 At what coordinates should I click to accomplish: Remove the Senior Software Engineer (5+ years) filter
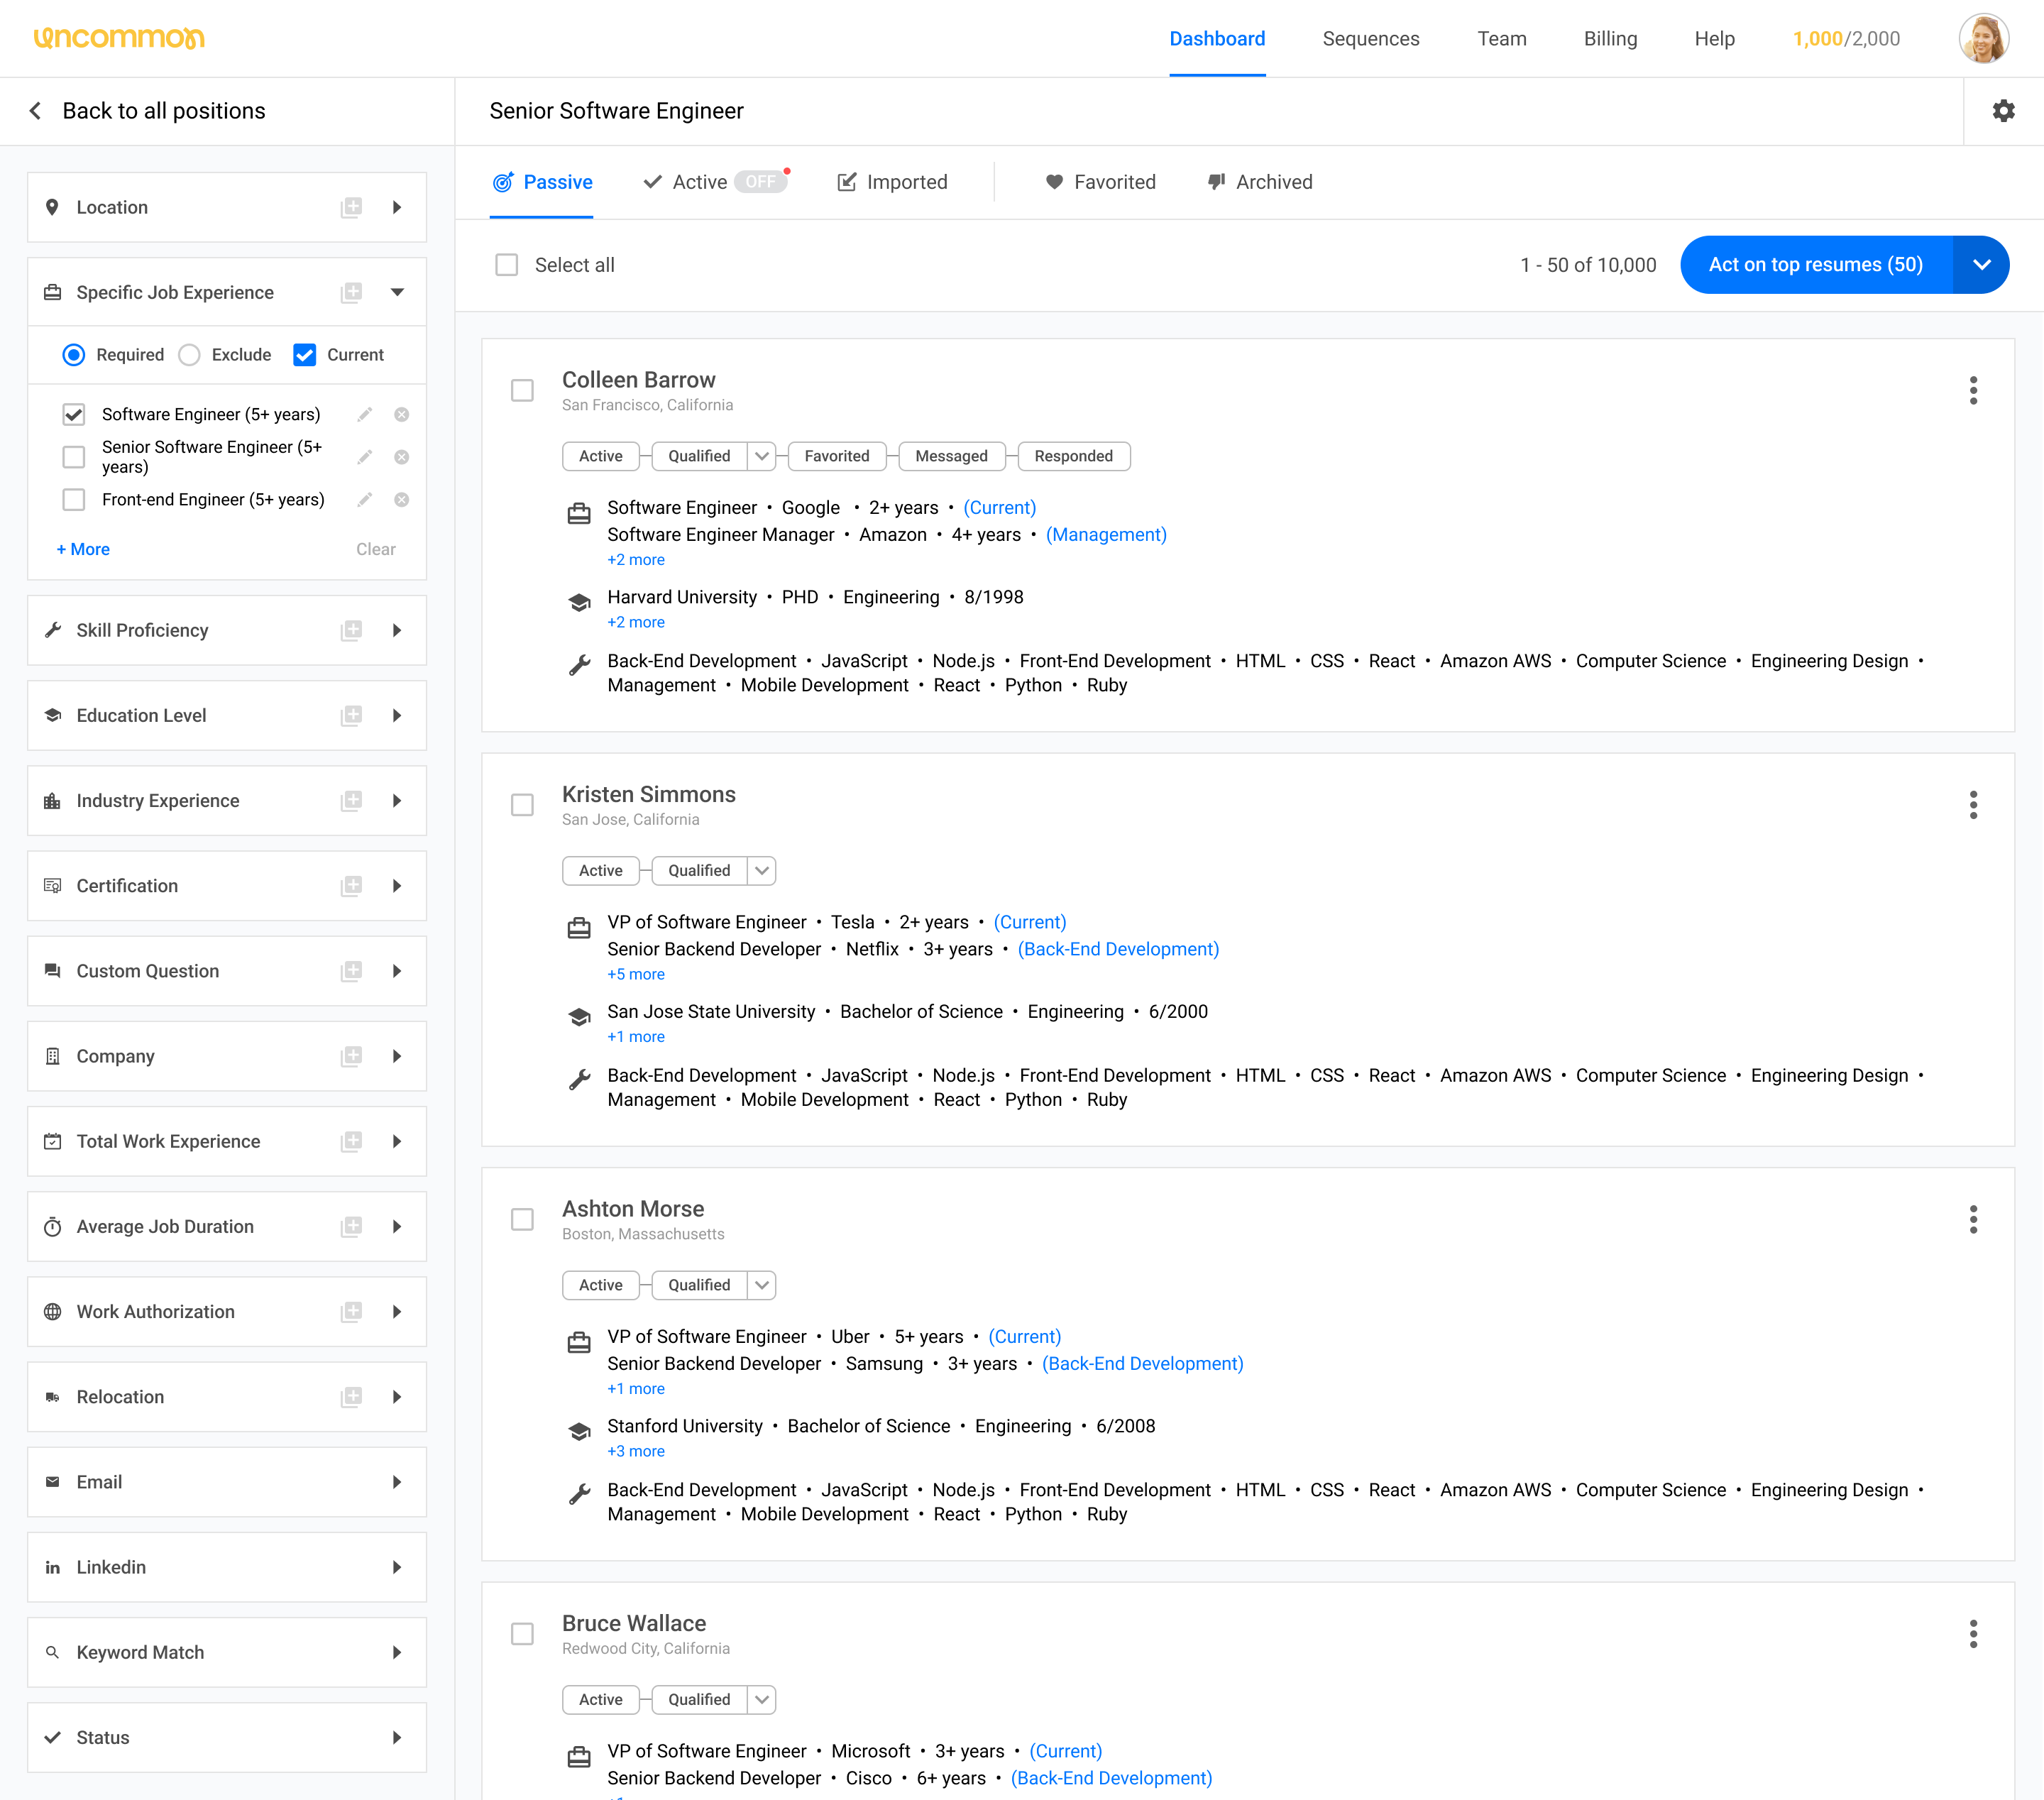pos(401,457)
